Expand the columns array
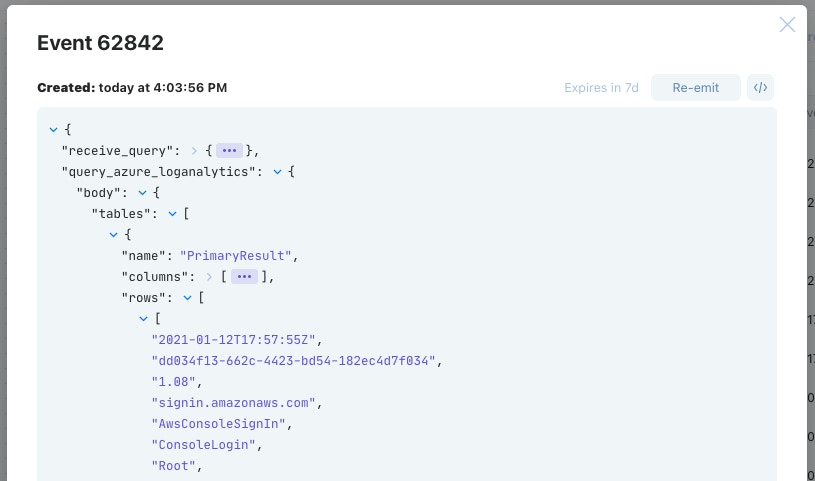The image size is (815, 481). tap(210, 277)
